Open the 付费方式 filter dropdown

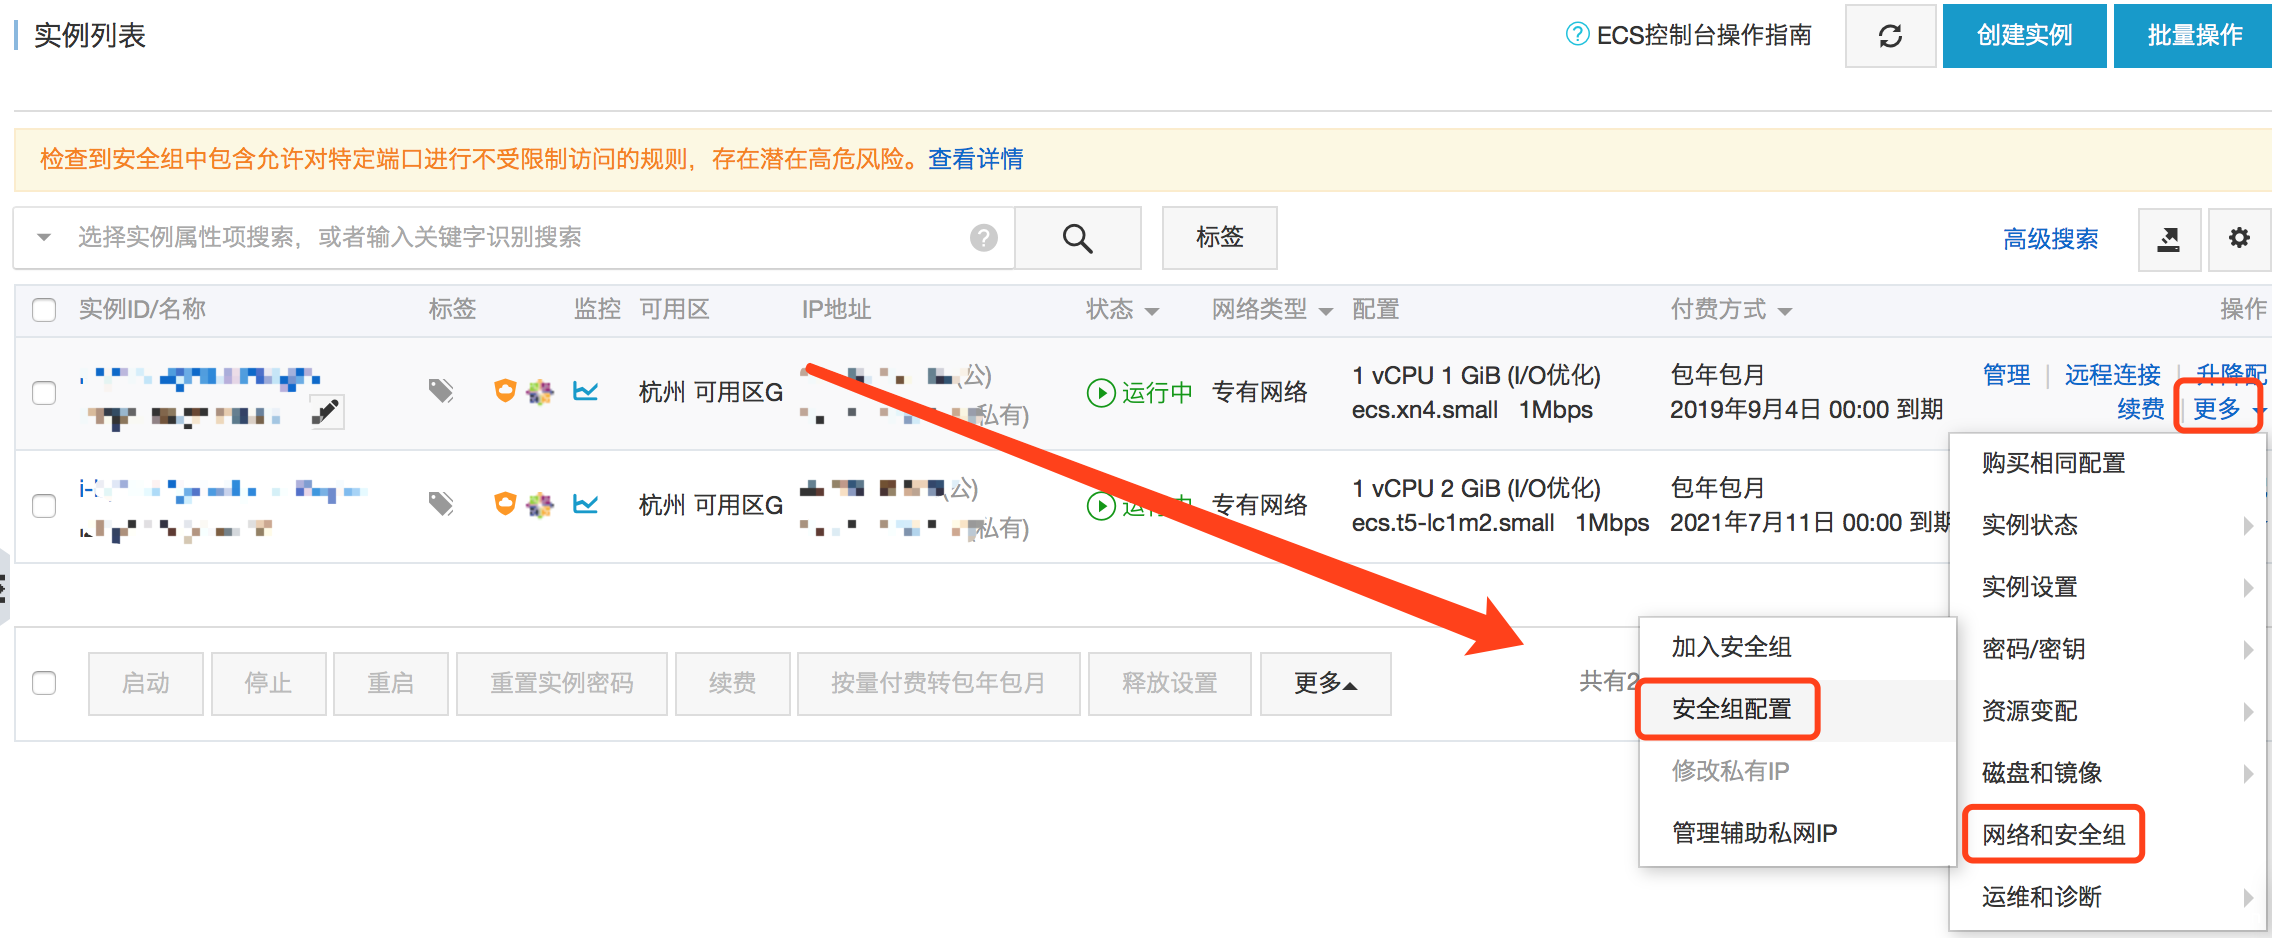(1787, 310)
